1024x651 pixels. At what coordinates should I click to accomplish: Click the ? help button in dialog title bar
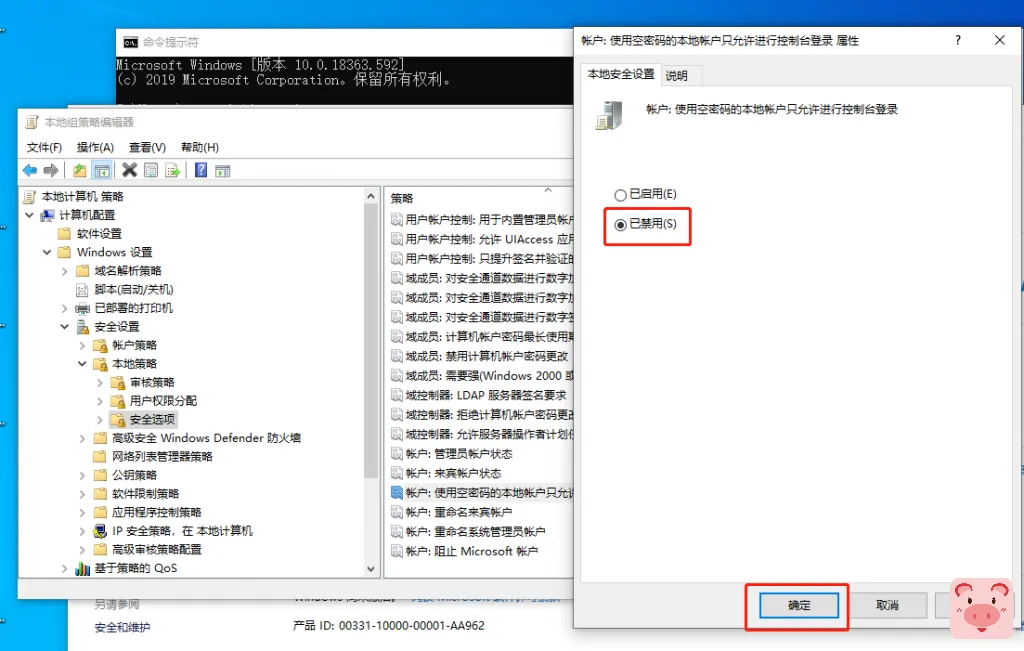click(x=957, y=40)
